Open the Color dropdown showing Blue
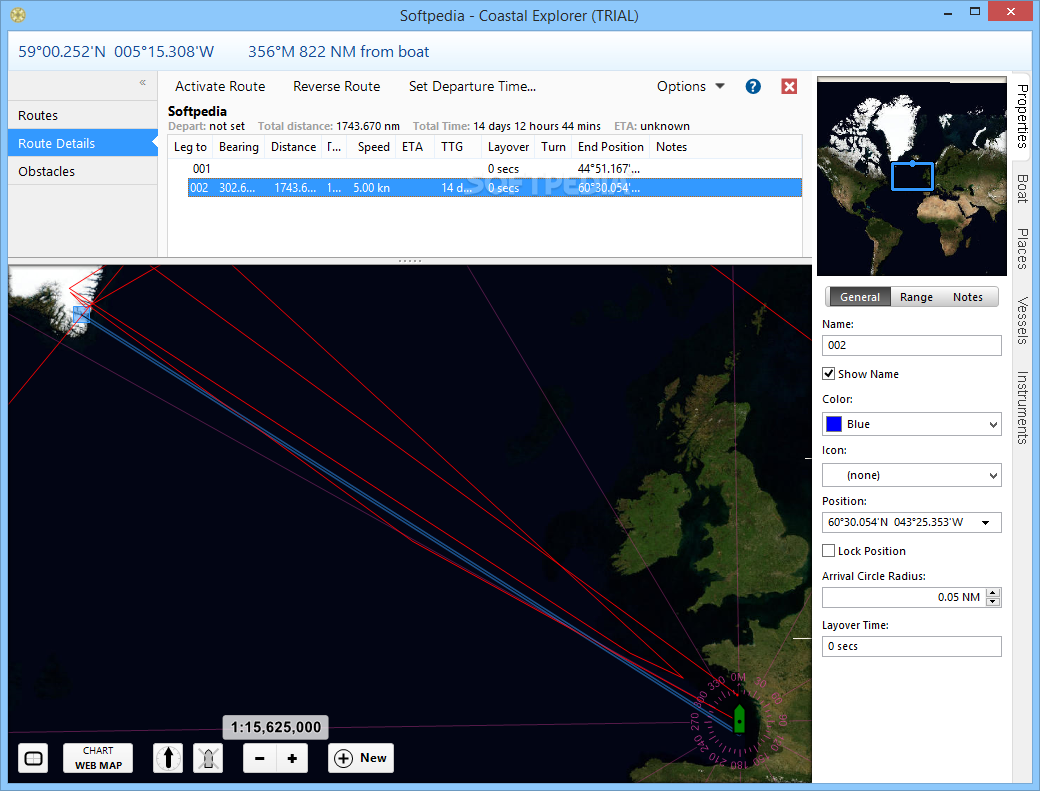 click(911, 424)
